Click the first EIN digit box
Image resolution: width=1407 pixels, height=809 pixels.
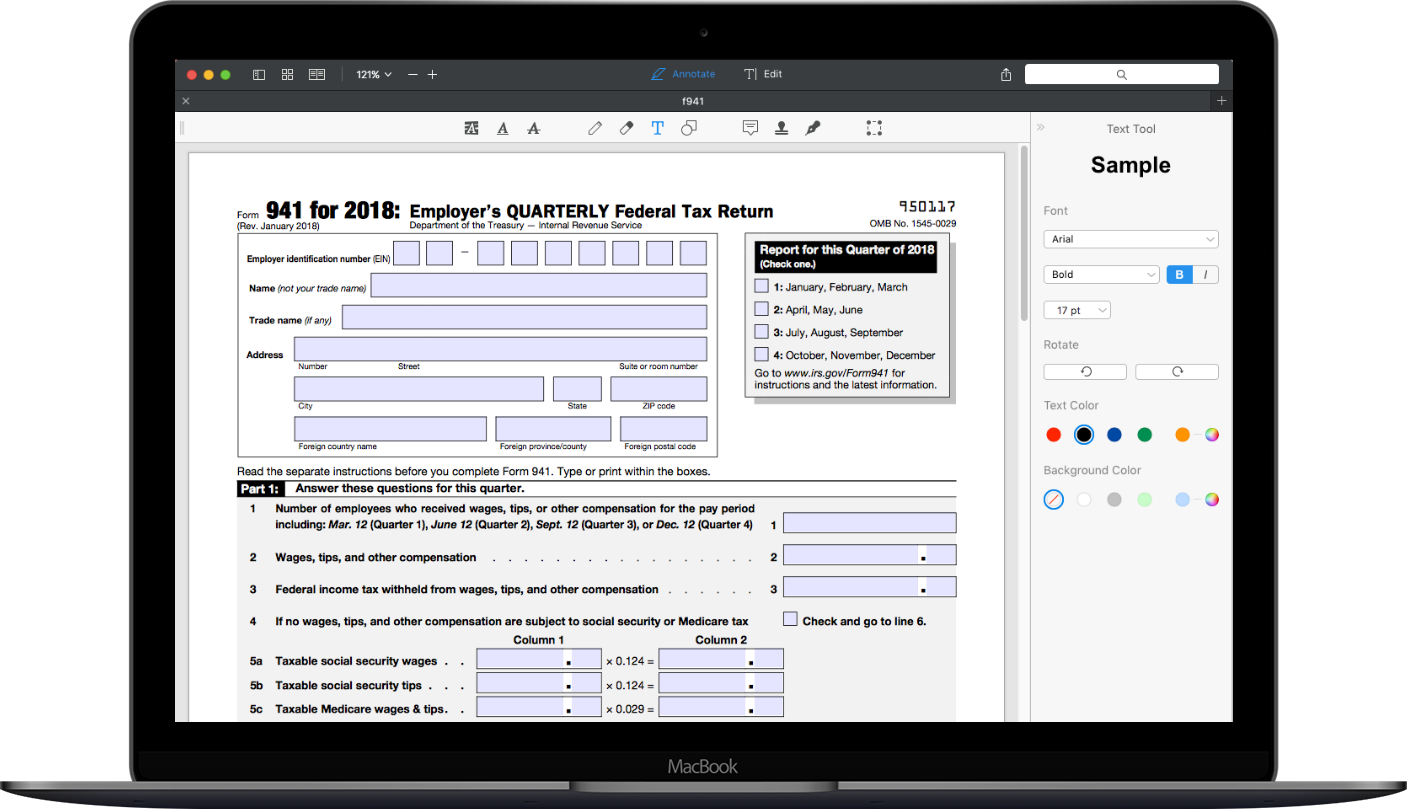click(406, 253)
